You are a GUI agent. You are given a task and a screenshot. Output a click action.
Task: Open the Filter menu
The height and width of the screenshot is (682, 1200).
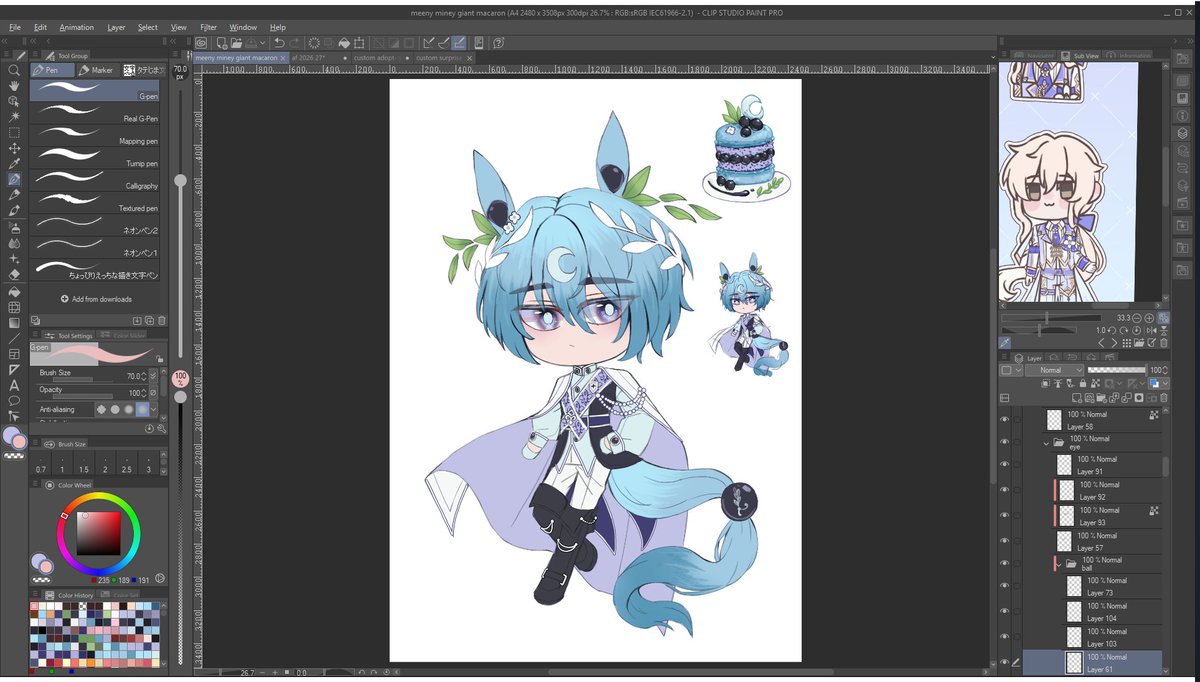click(208, 27)
